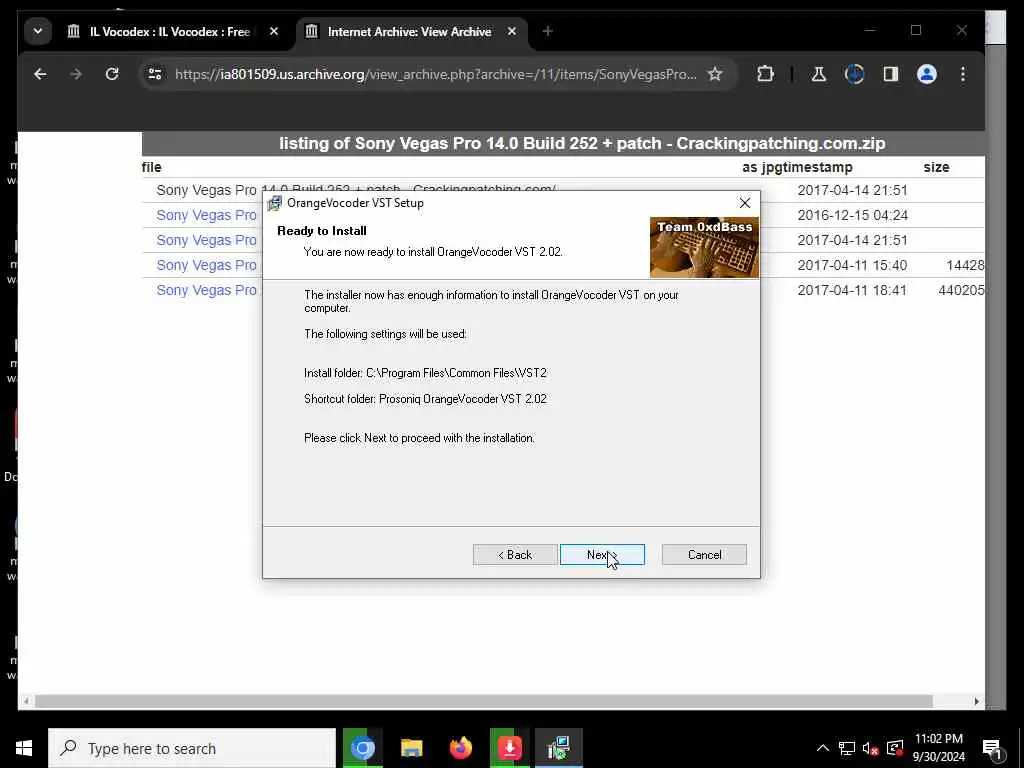1024x768 pixels.
Task: Go back in the browser
Action: point(40,74)
